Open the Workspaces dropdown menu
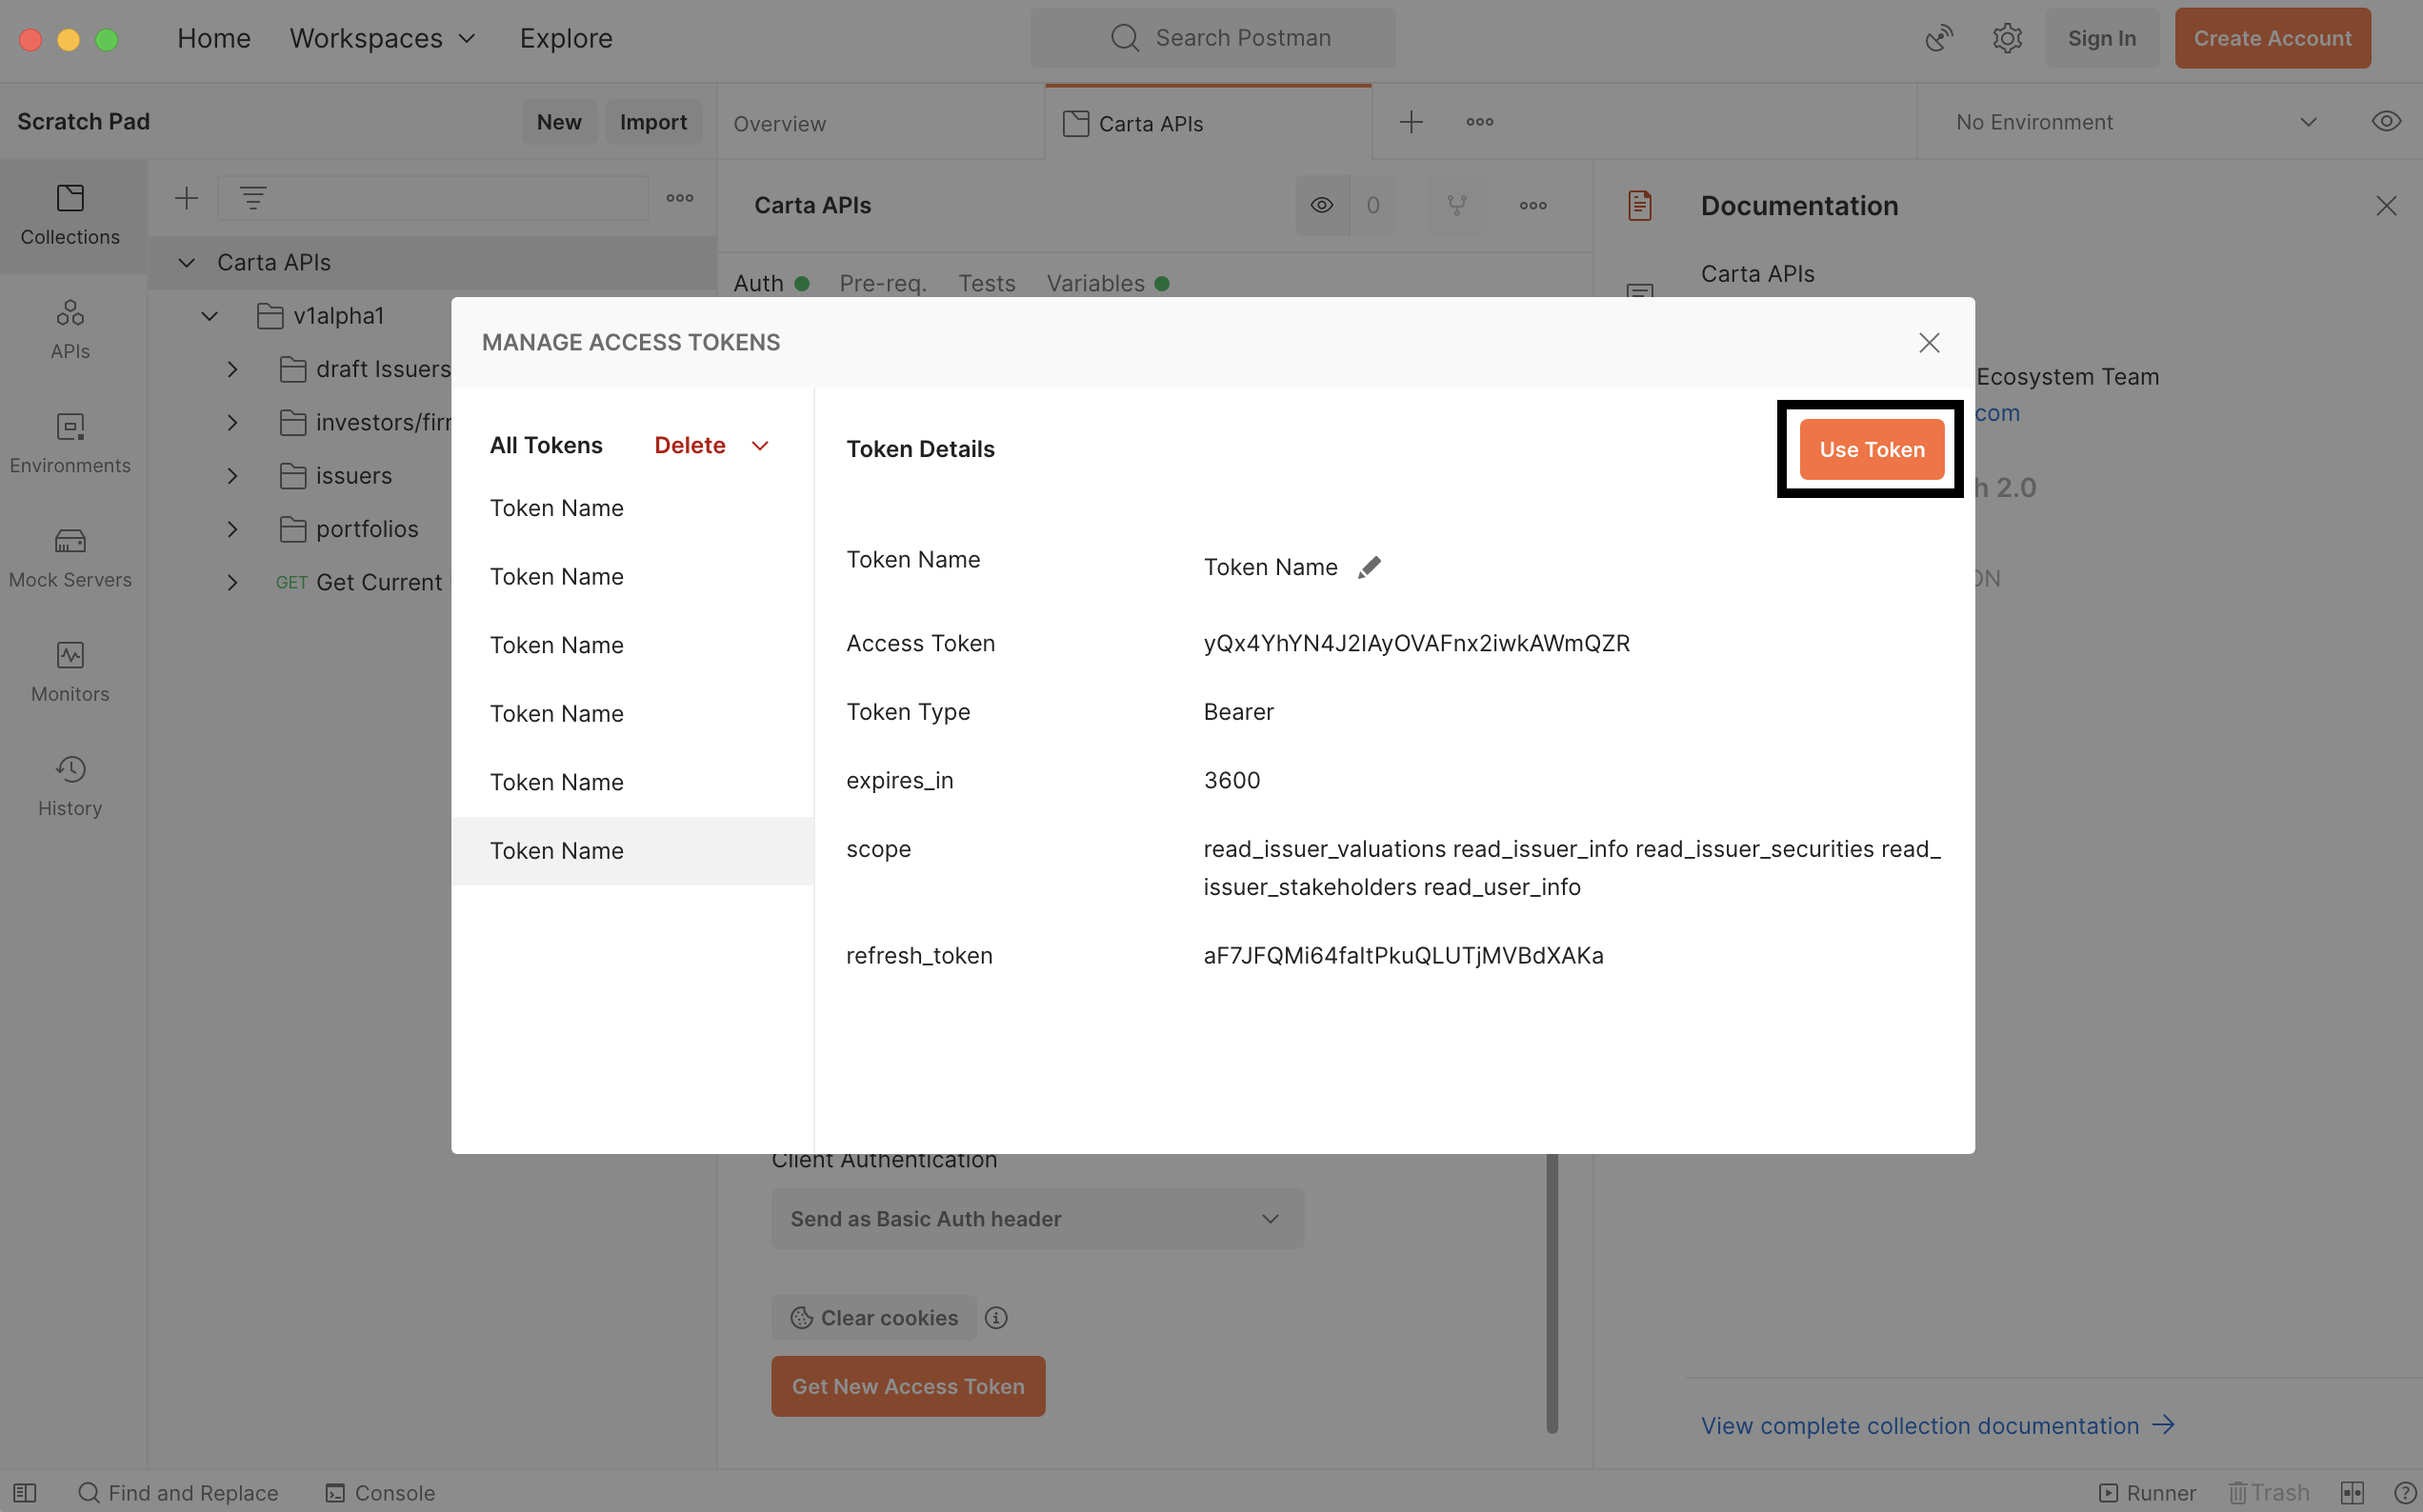Viewport: 2423px width, 1512px height. coord(382,38)
